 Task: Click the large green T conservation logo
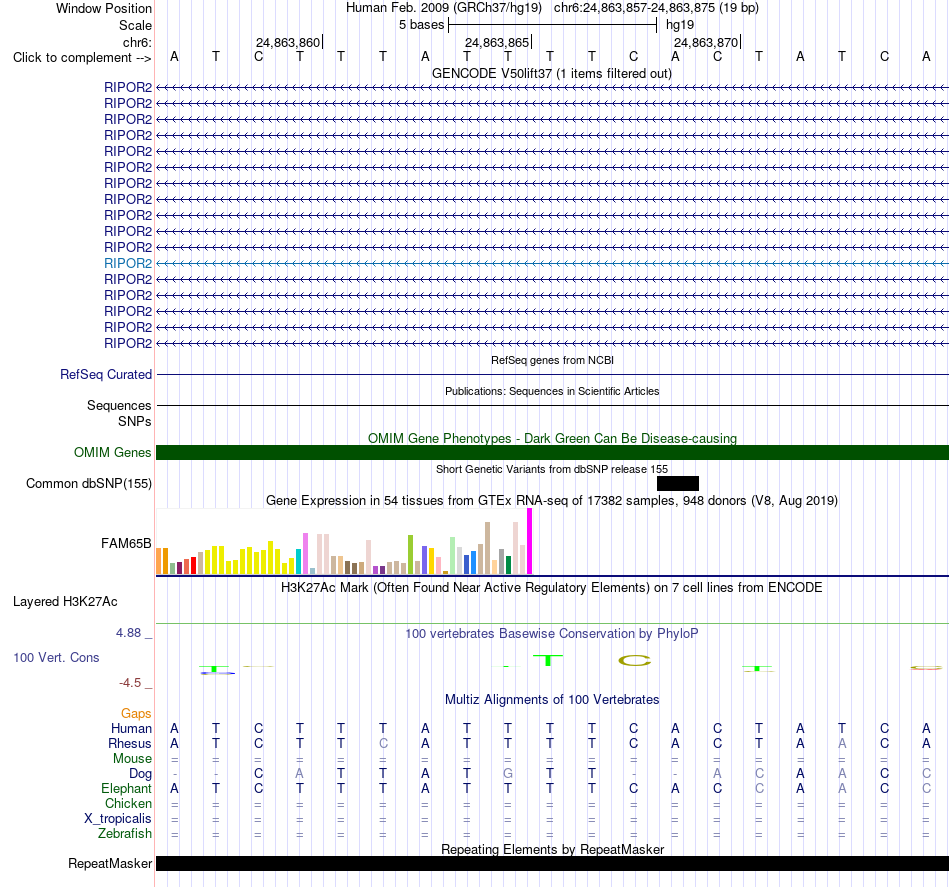click(548, 660)
